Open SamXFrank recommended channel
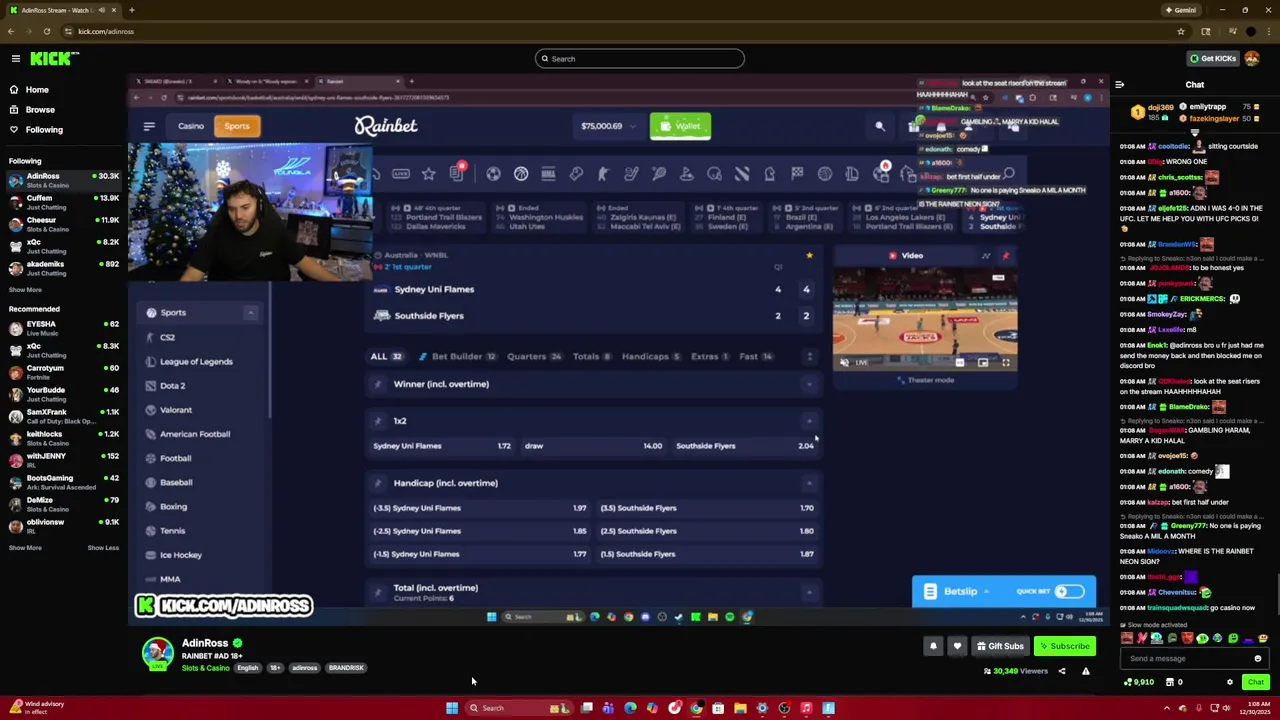Image resolution: width=1280 pixels, height=720 pixels. (62, 417)
